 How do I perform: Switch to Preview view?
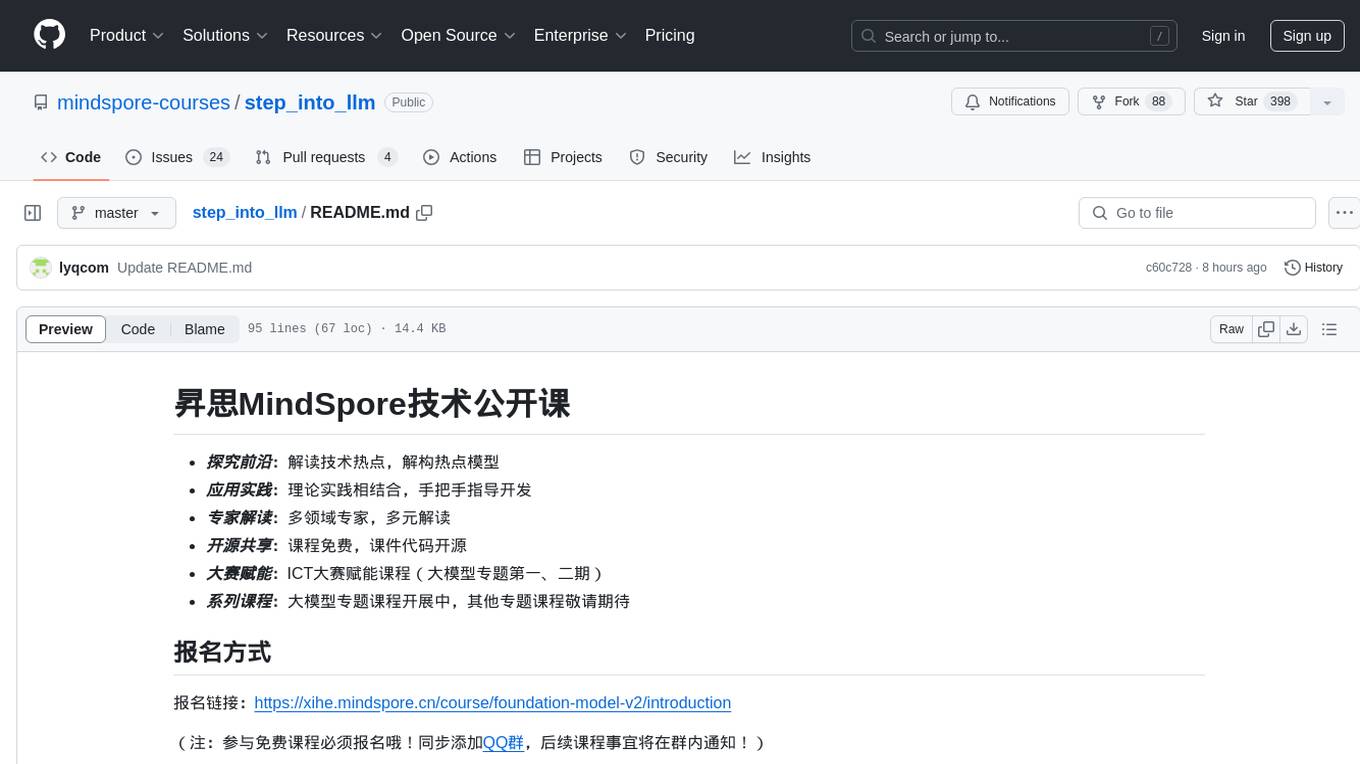pyautogui.click(x=66, y=329)
